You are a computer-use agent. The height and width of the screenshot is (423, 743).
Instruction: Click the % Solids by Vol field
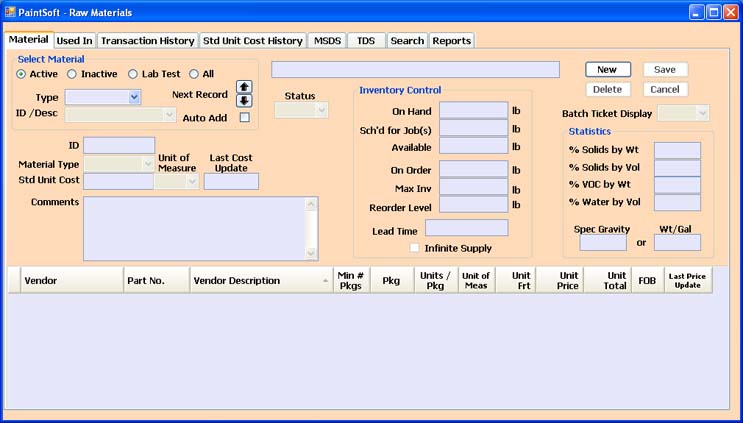677,168
